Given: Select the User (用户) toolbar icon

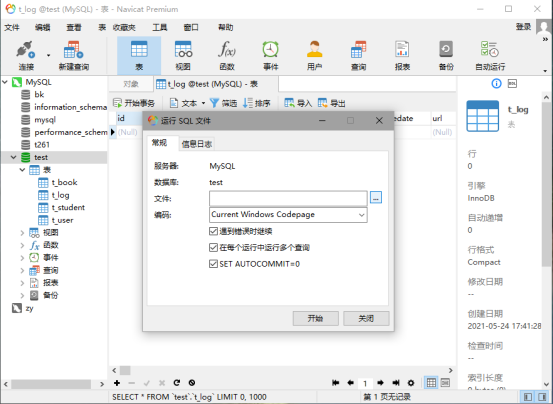Looking at the screenshot, I should point(314,56).
